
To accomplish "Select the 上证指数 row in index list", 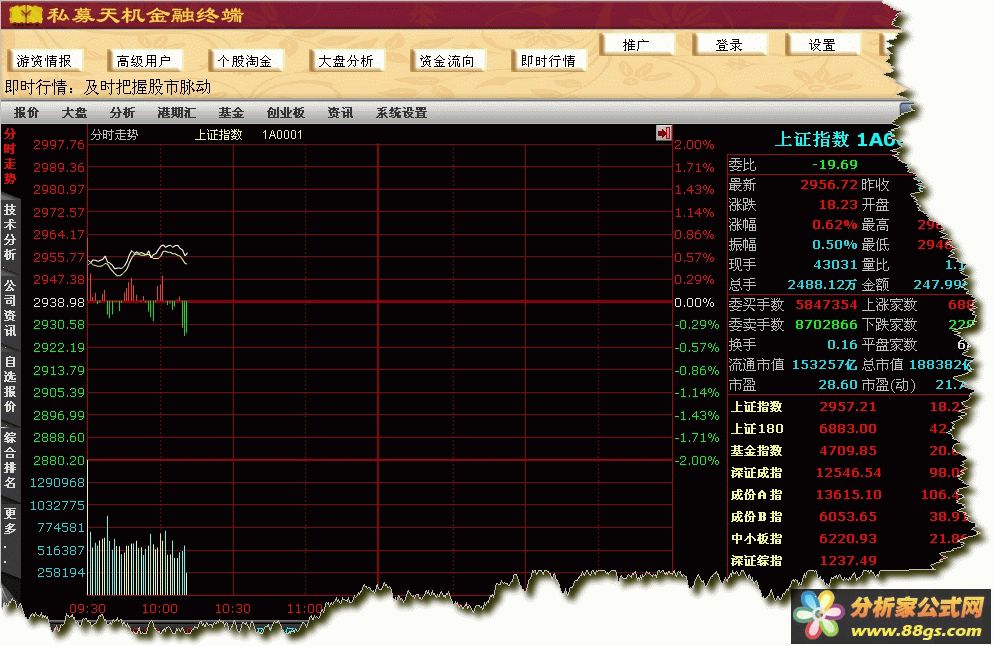I will click(849, 407).
